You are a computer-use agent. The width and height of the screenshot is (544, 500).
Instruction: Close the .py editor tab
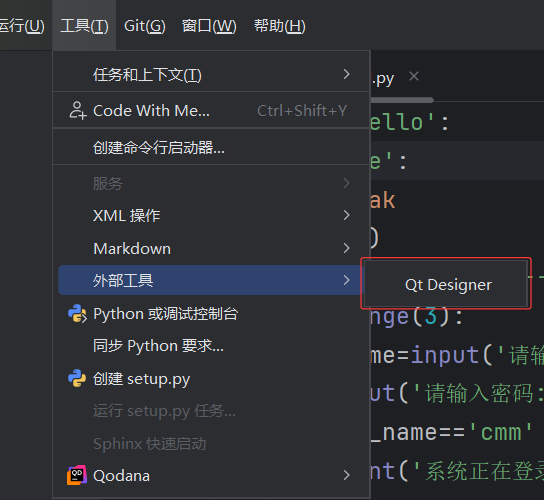pyautogui.click(x=414, y=76)
